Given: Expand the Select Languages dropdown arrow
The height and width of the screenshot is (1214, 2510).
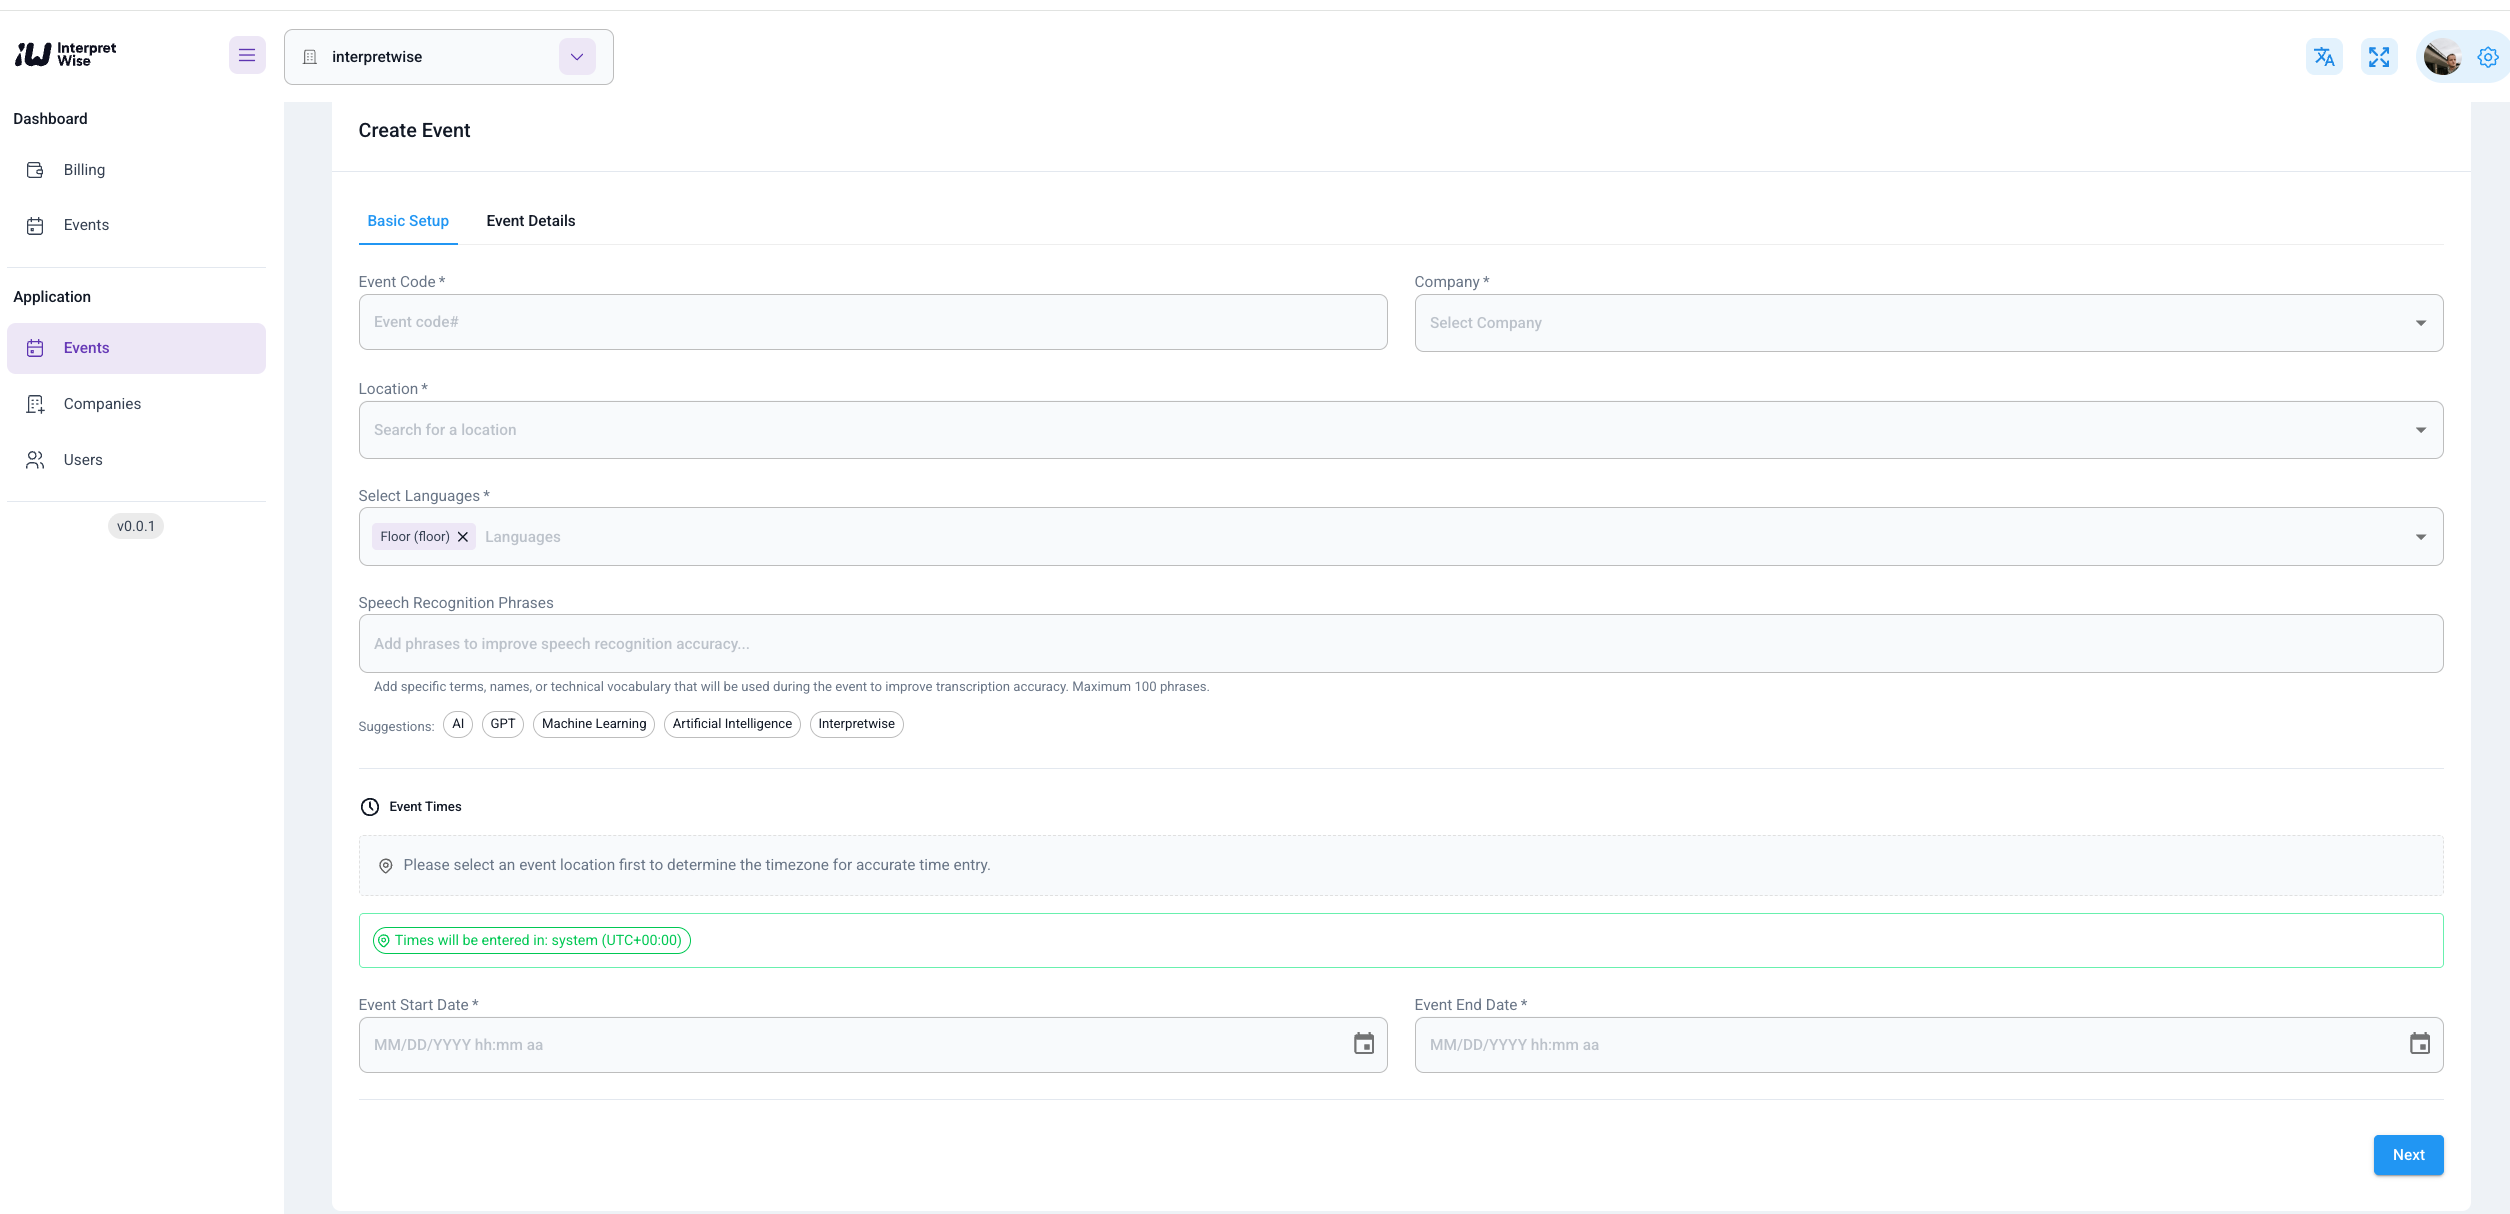Looking at the screenshot, I should pyautogui.click(x=2420, y=537).
